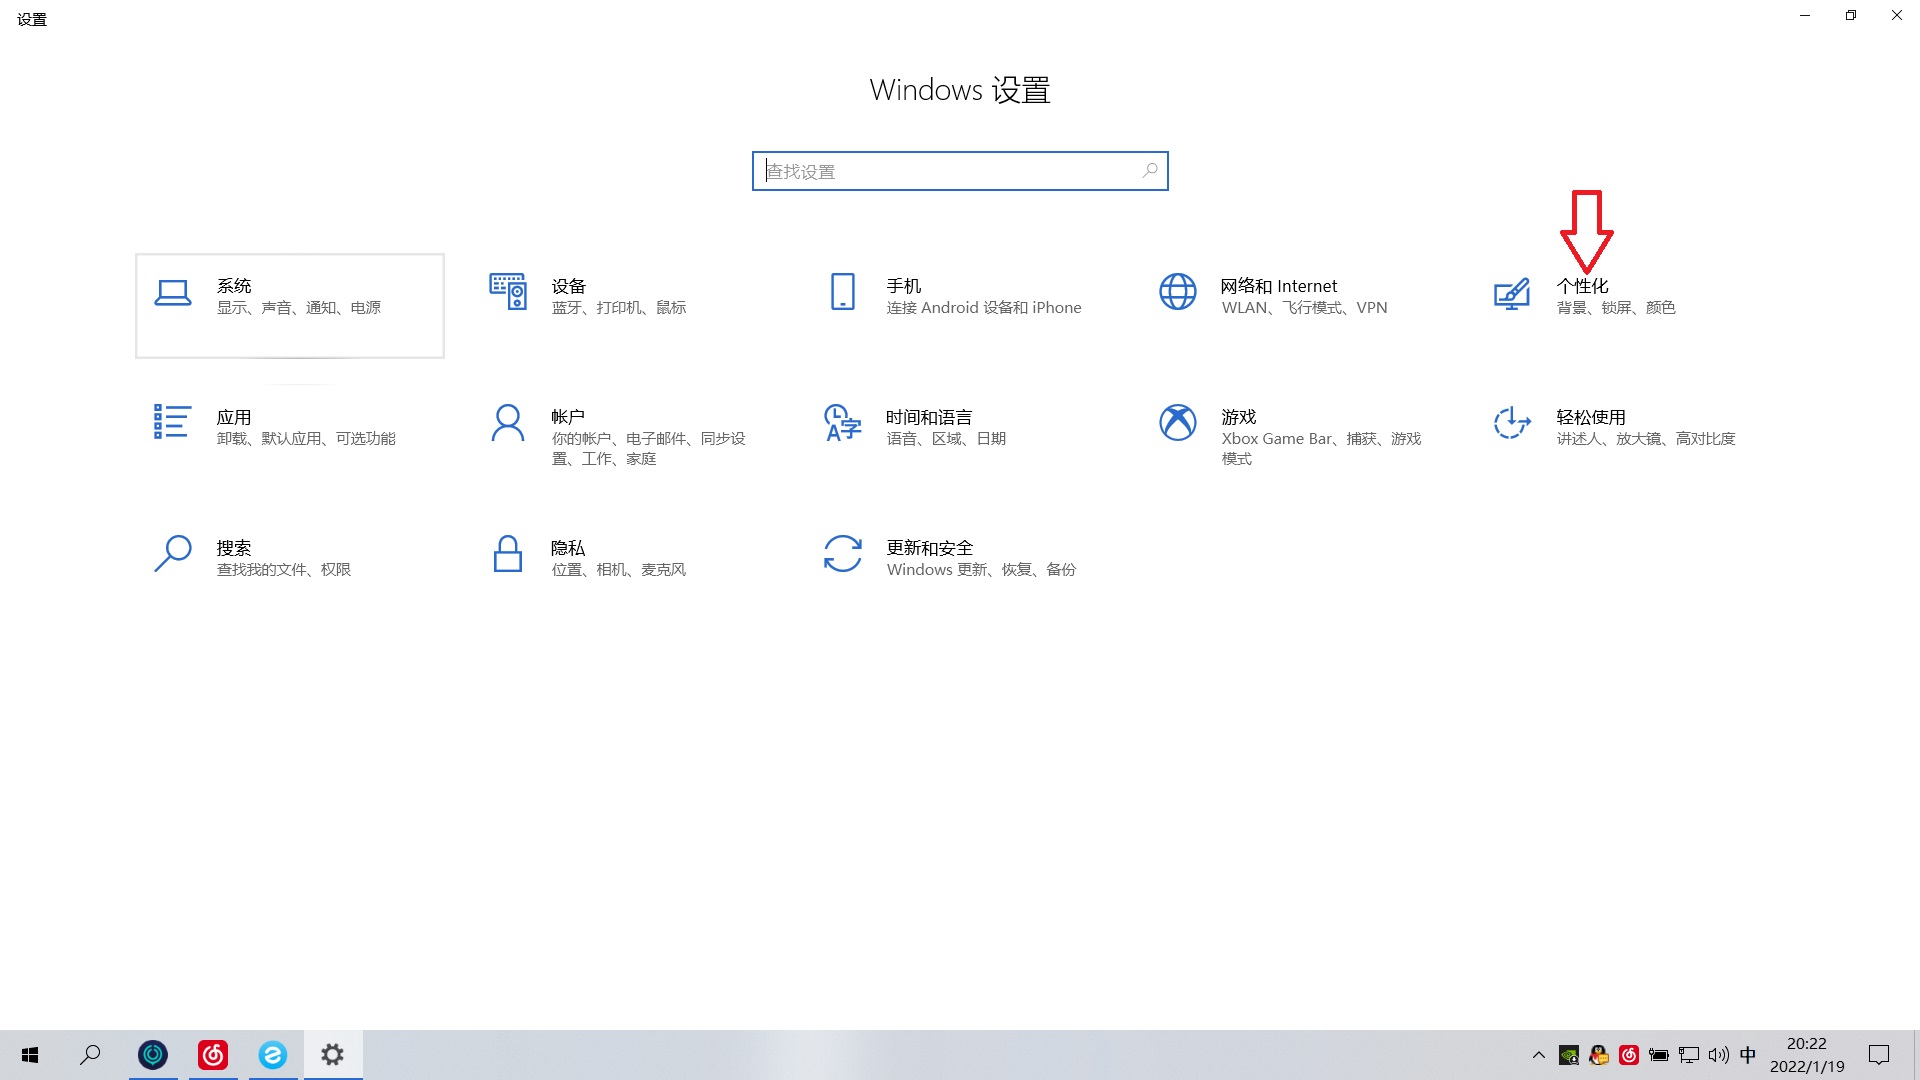Click the Settings gear in taskbar
Viewport: 1920px width, 1080px height.
click(x=333, y=1055)
